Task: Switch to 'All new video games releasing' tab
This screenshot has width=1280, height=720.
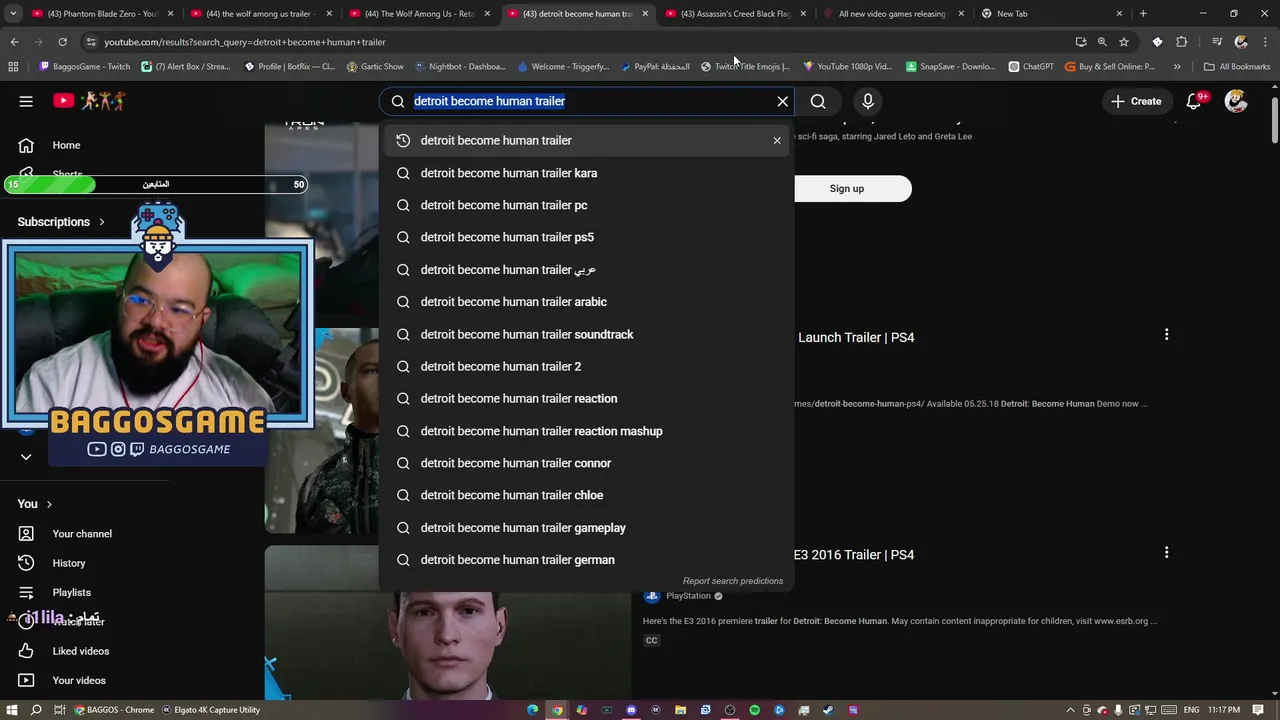Action: pos(892,14)
